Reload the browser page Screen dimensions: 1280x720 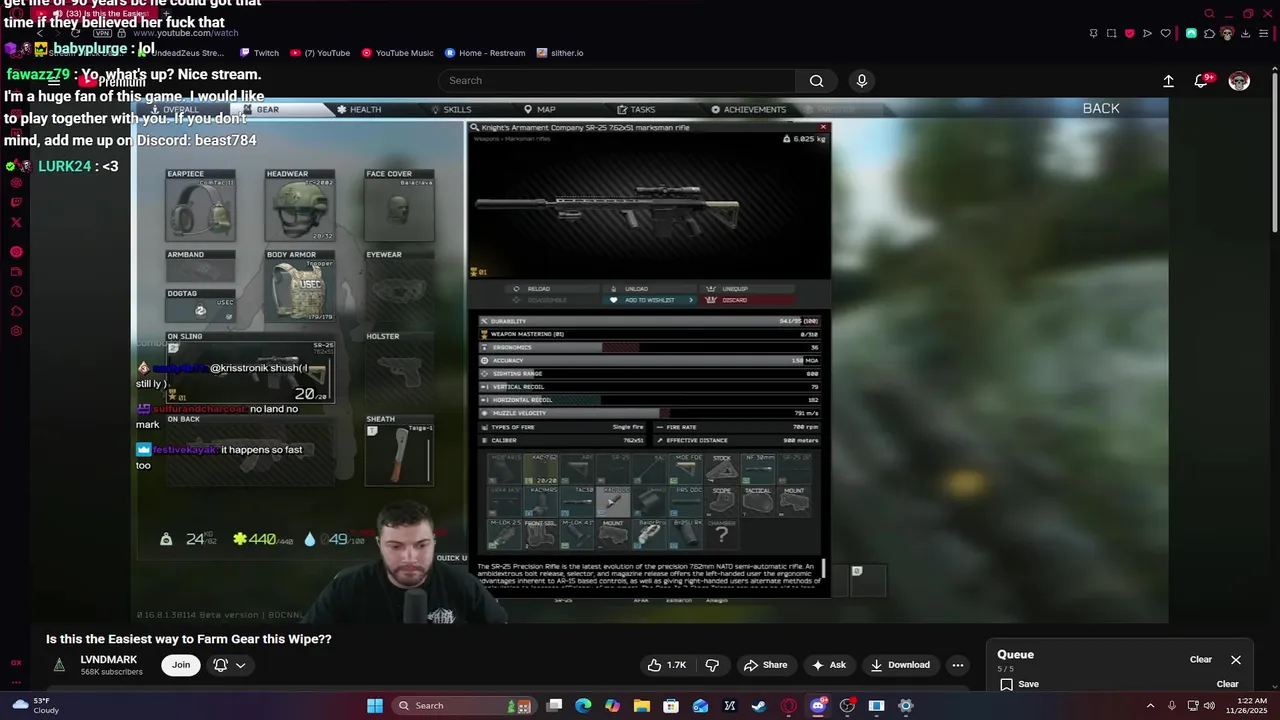point(74,33)
